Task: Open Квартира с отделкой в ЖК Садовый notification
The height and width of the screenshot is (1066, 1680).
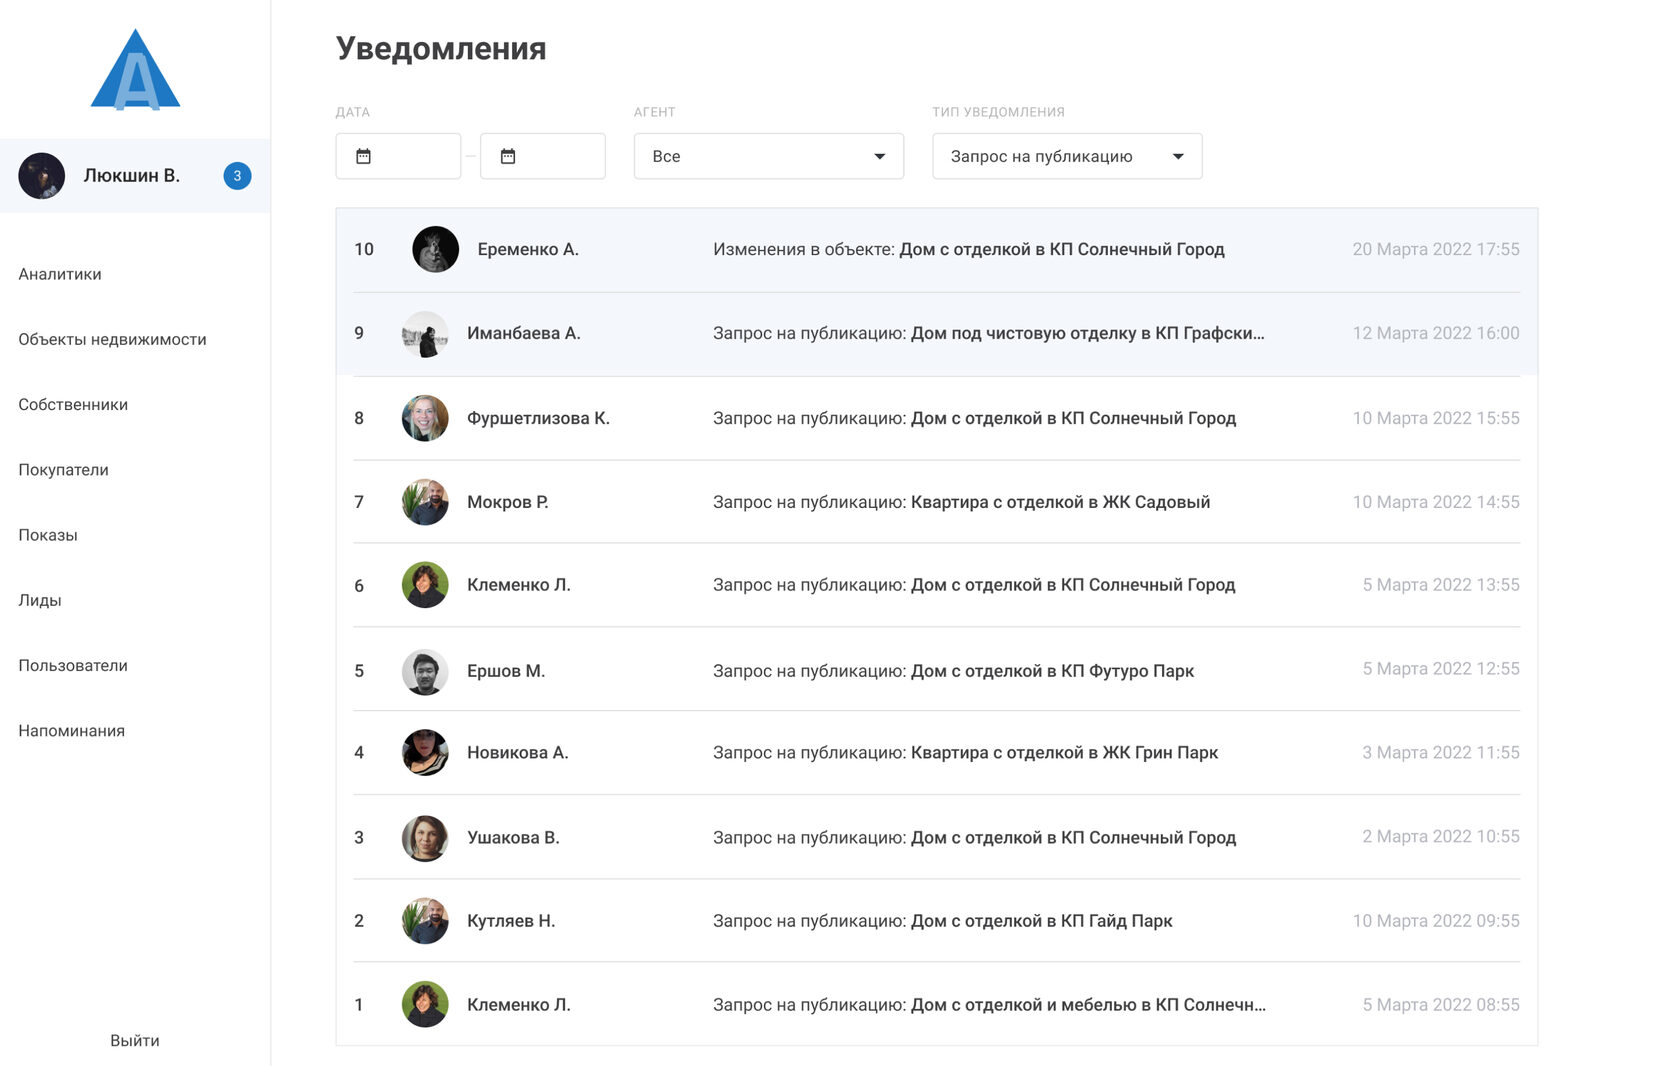Action: (x=1060, y=502)
